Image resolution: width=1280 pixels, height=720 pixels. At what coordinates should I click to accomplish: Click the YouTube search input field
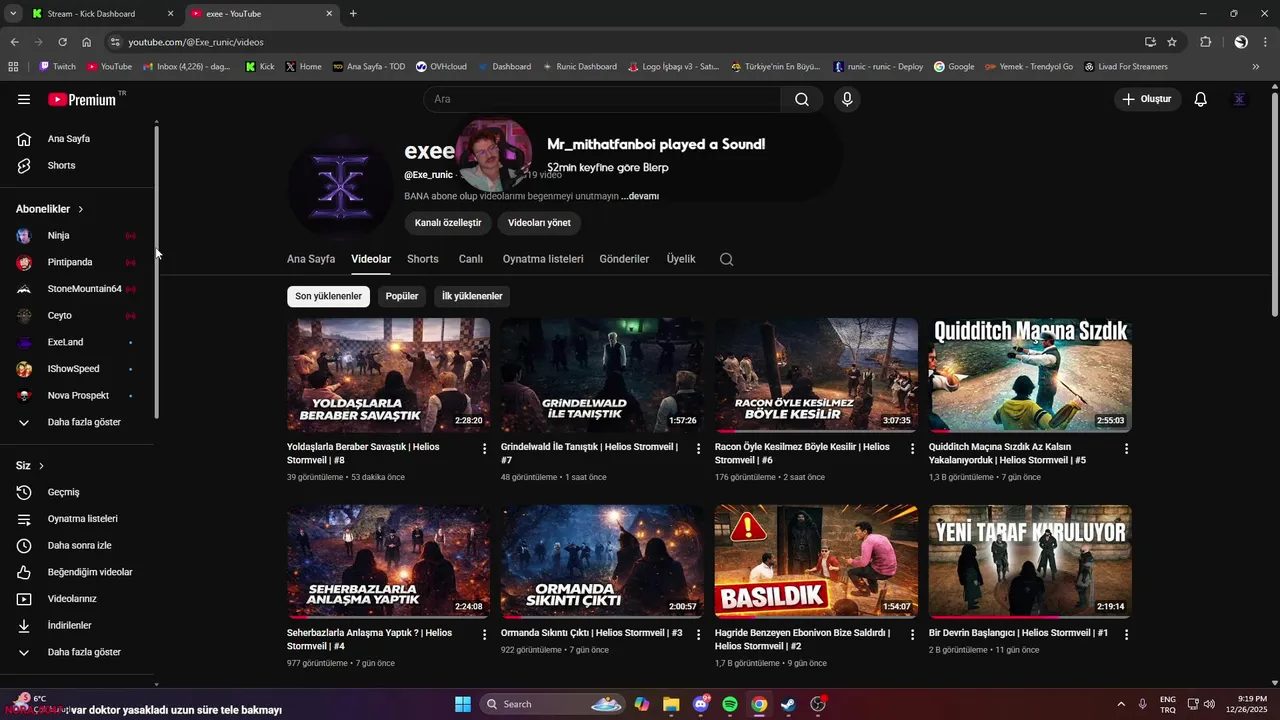(602, 99)
